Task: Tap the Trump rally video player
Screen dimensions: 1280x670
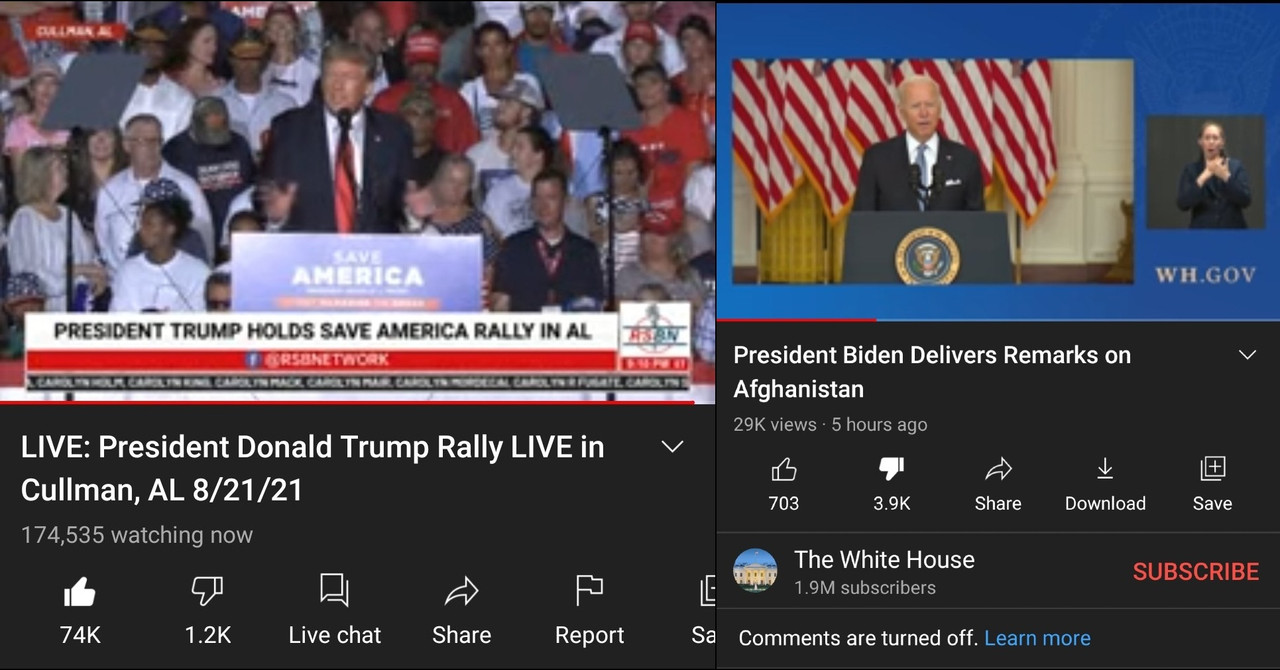Action: coord(358,201)
